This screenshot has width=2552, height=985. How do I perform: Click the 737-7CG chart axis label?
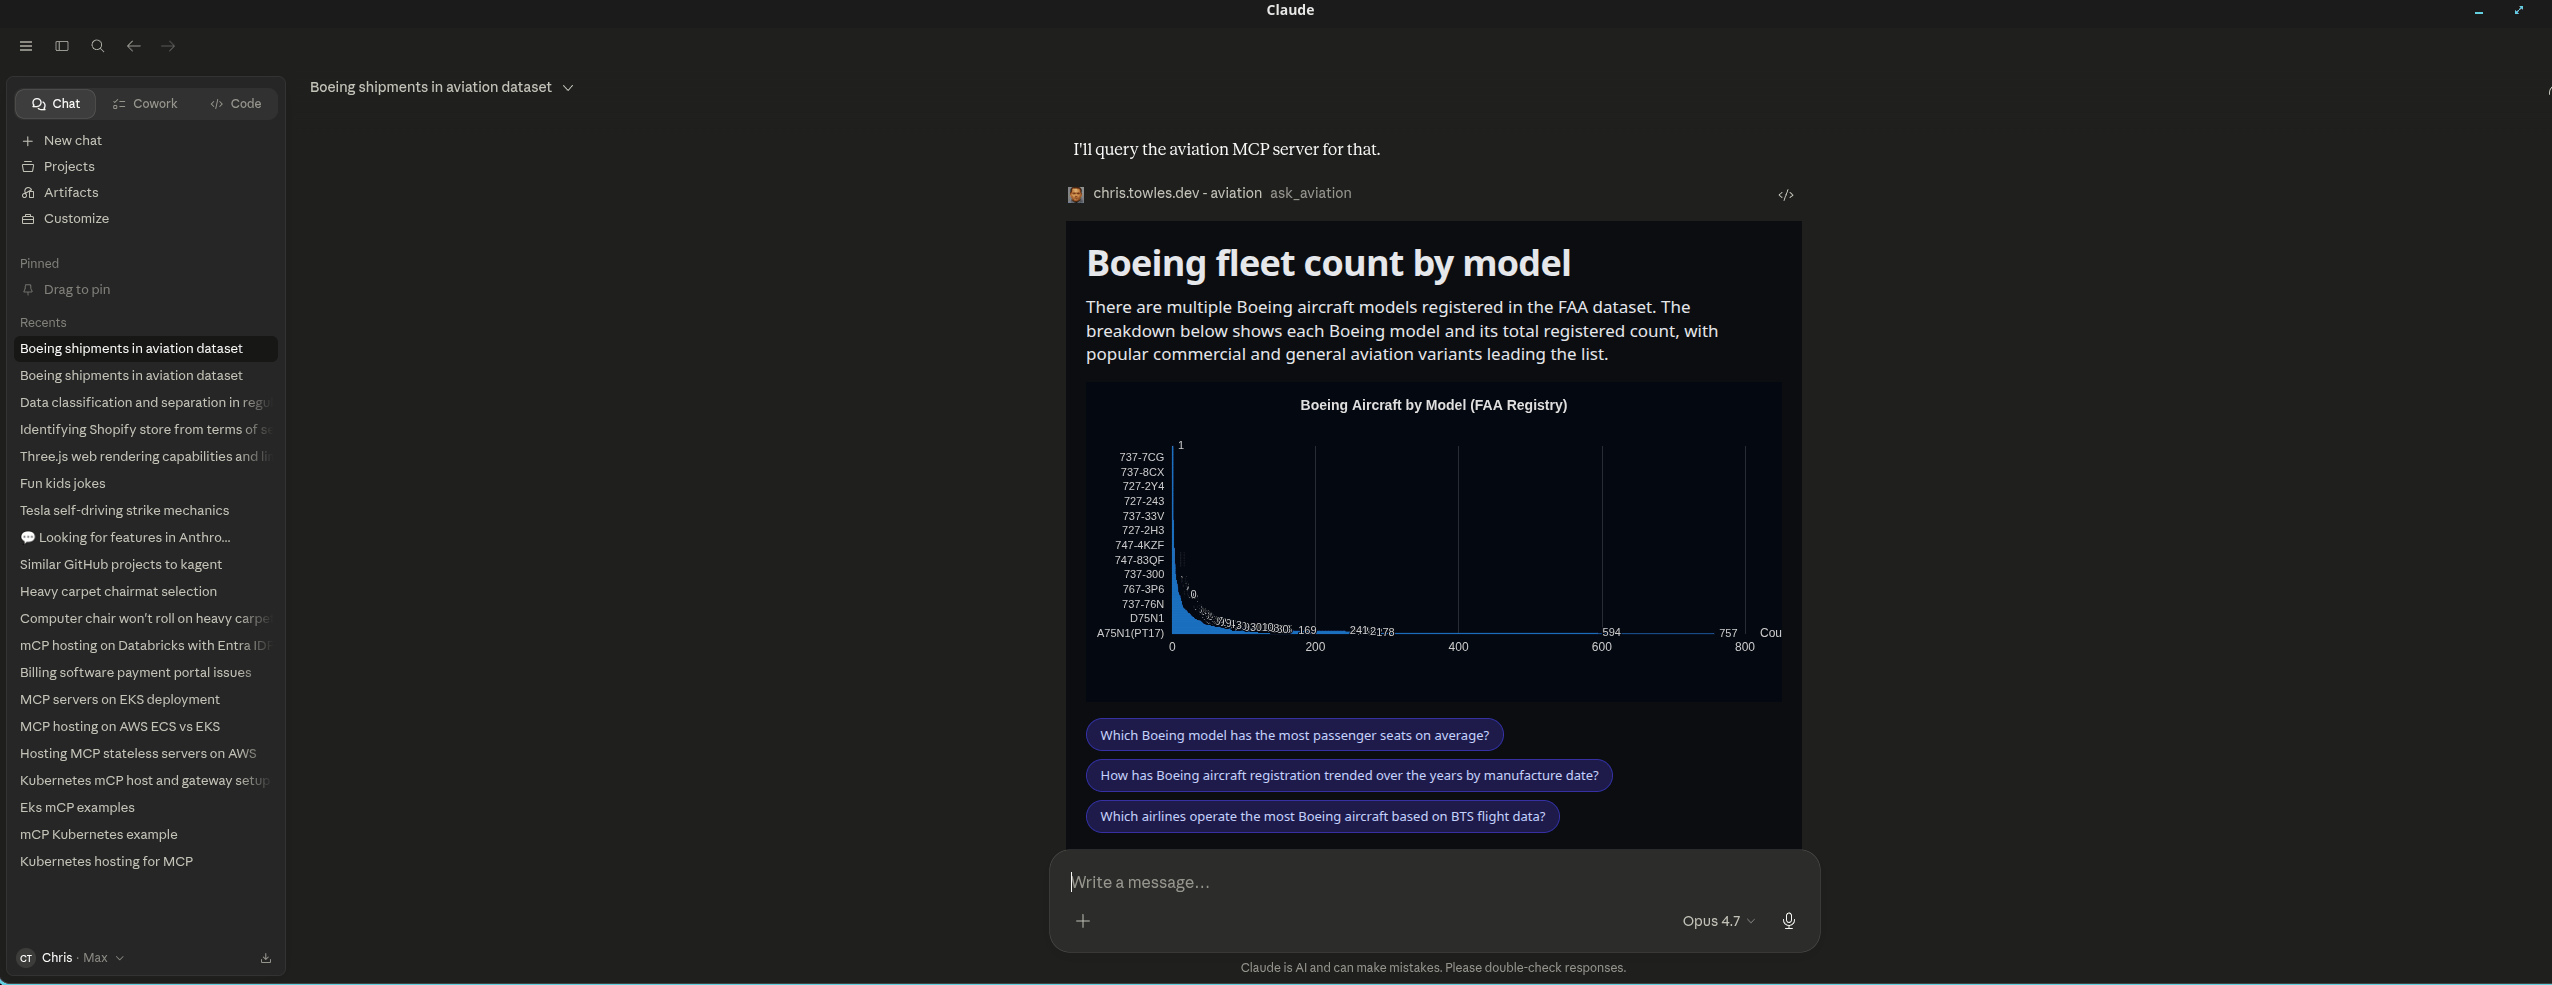pyautogui.click(x=1141, y=457)
